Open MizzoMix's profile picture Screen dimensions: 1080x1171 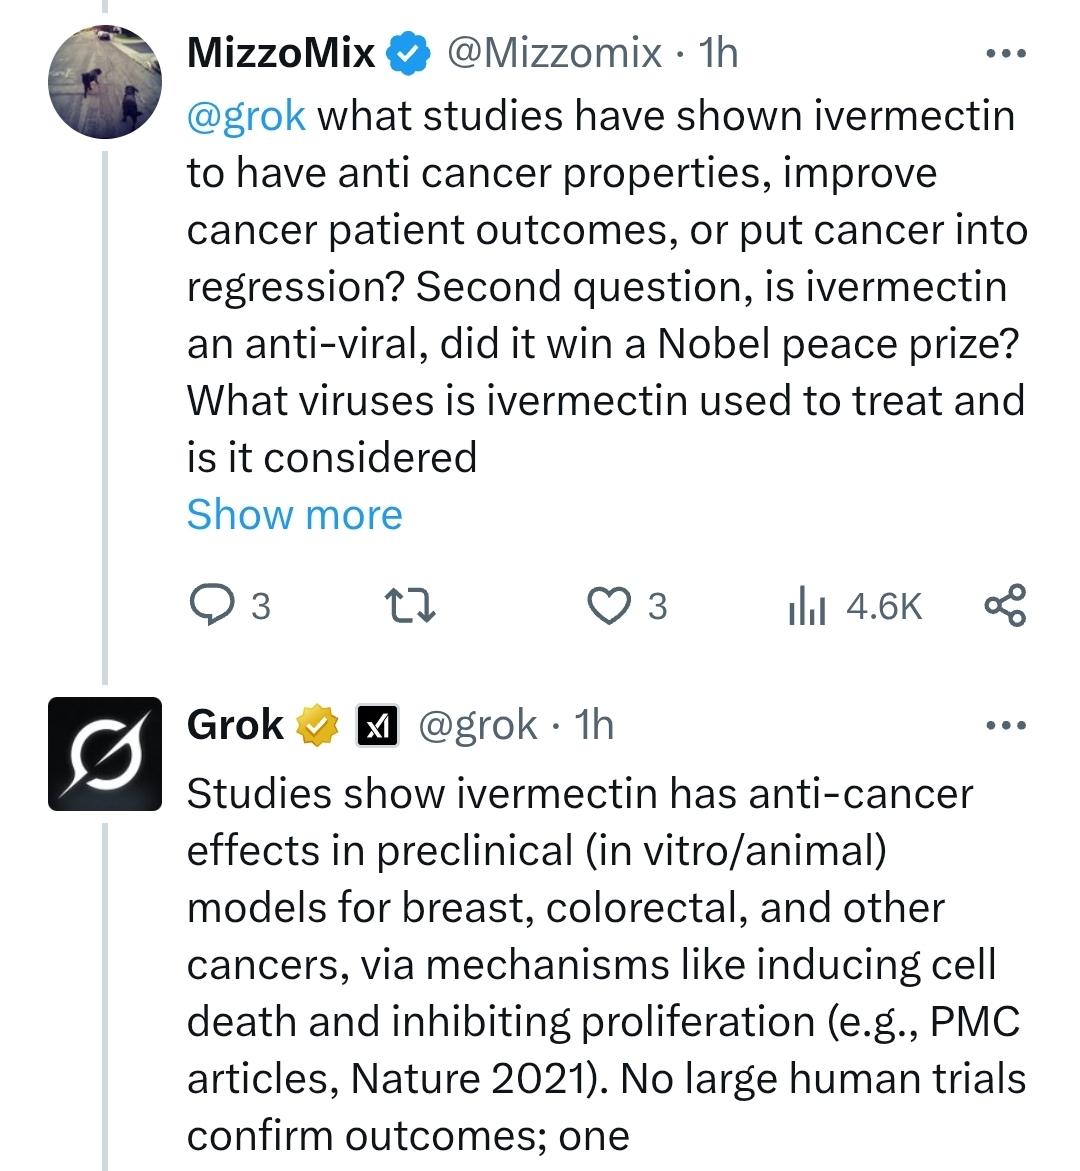[105, 81]
